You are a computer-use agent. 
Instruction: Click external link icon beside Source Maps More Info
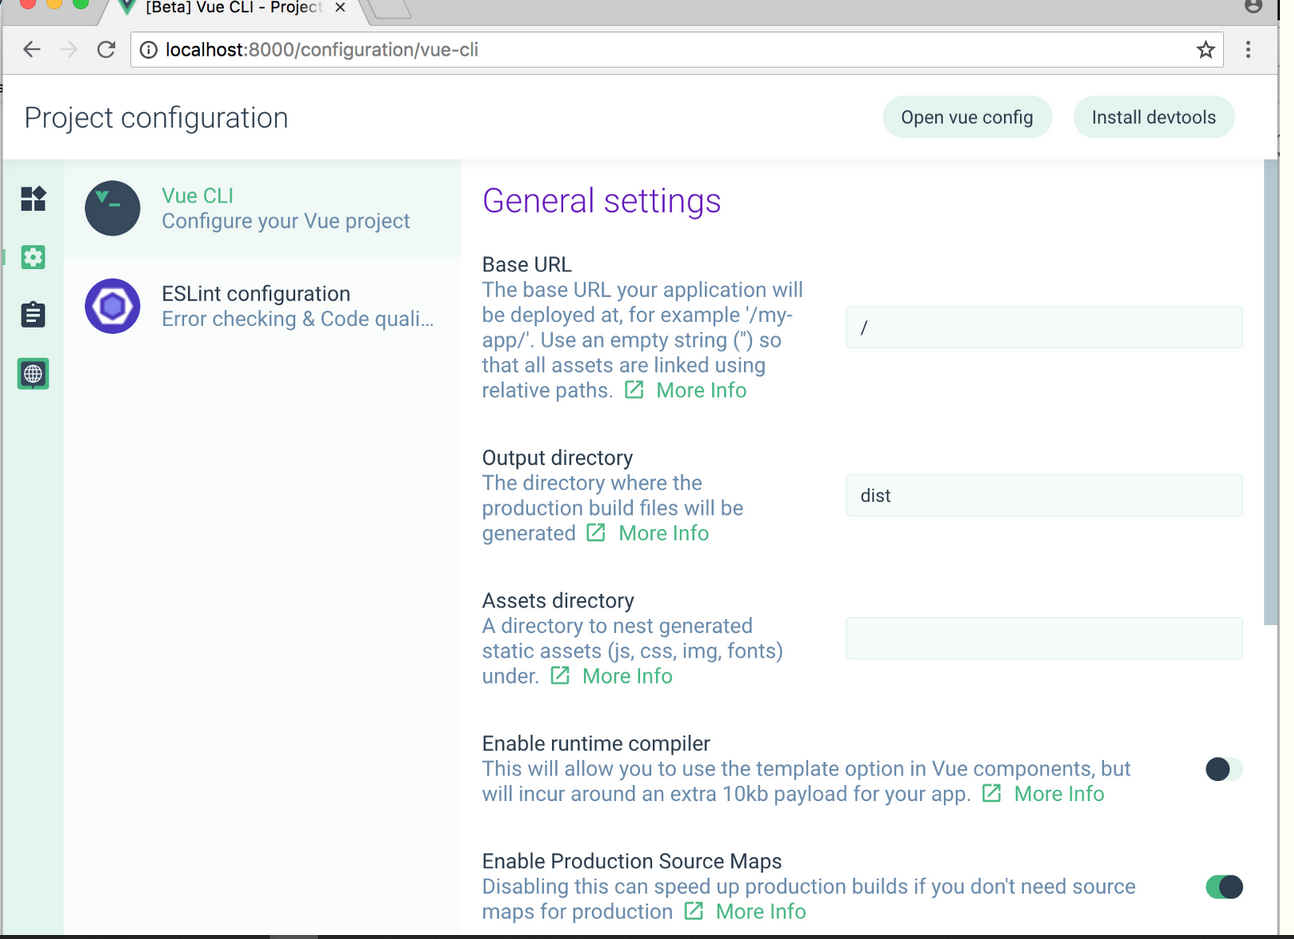pyautogui.click(x=694, y=911)
